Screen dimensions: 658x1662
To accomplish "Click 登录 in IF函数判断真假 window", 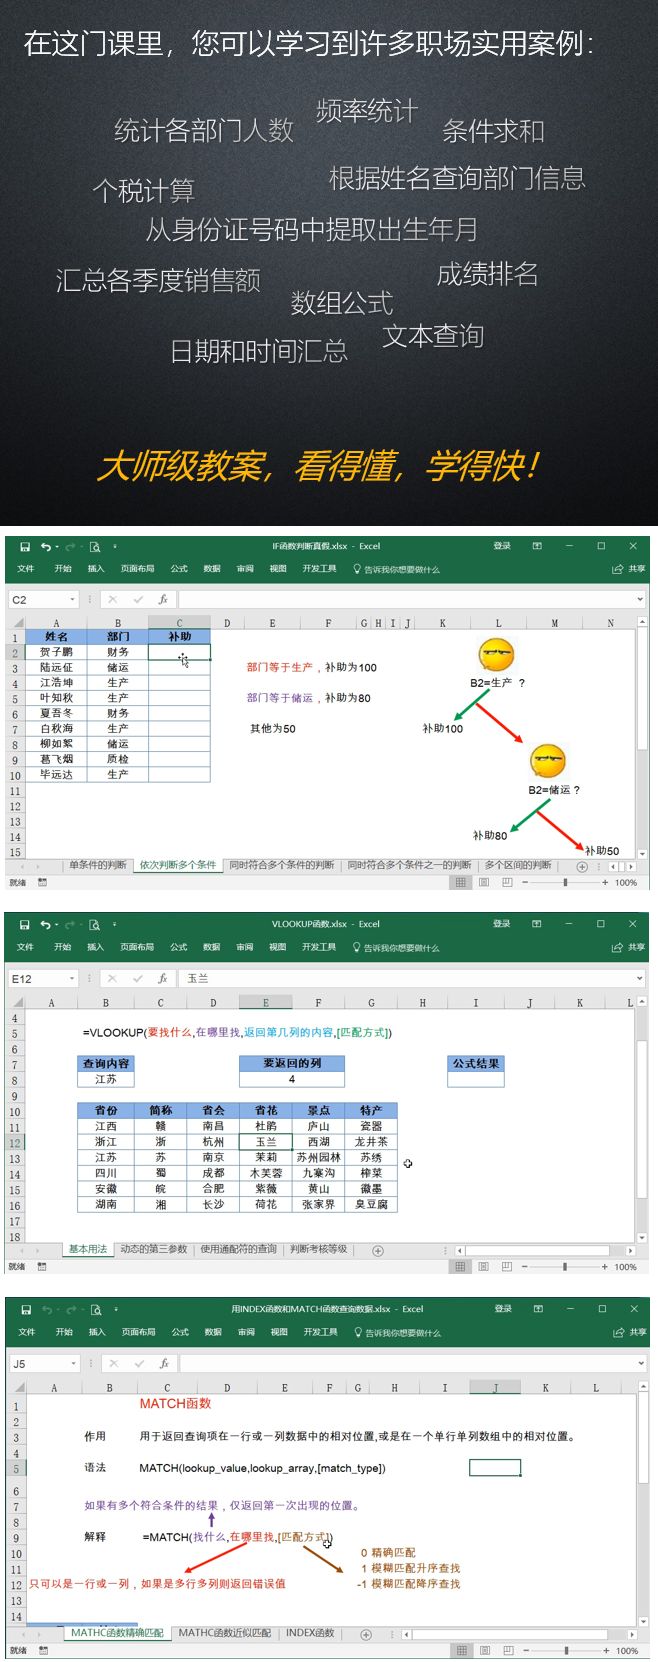I will [x=502, y=546].
